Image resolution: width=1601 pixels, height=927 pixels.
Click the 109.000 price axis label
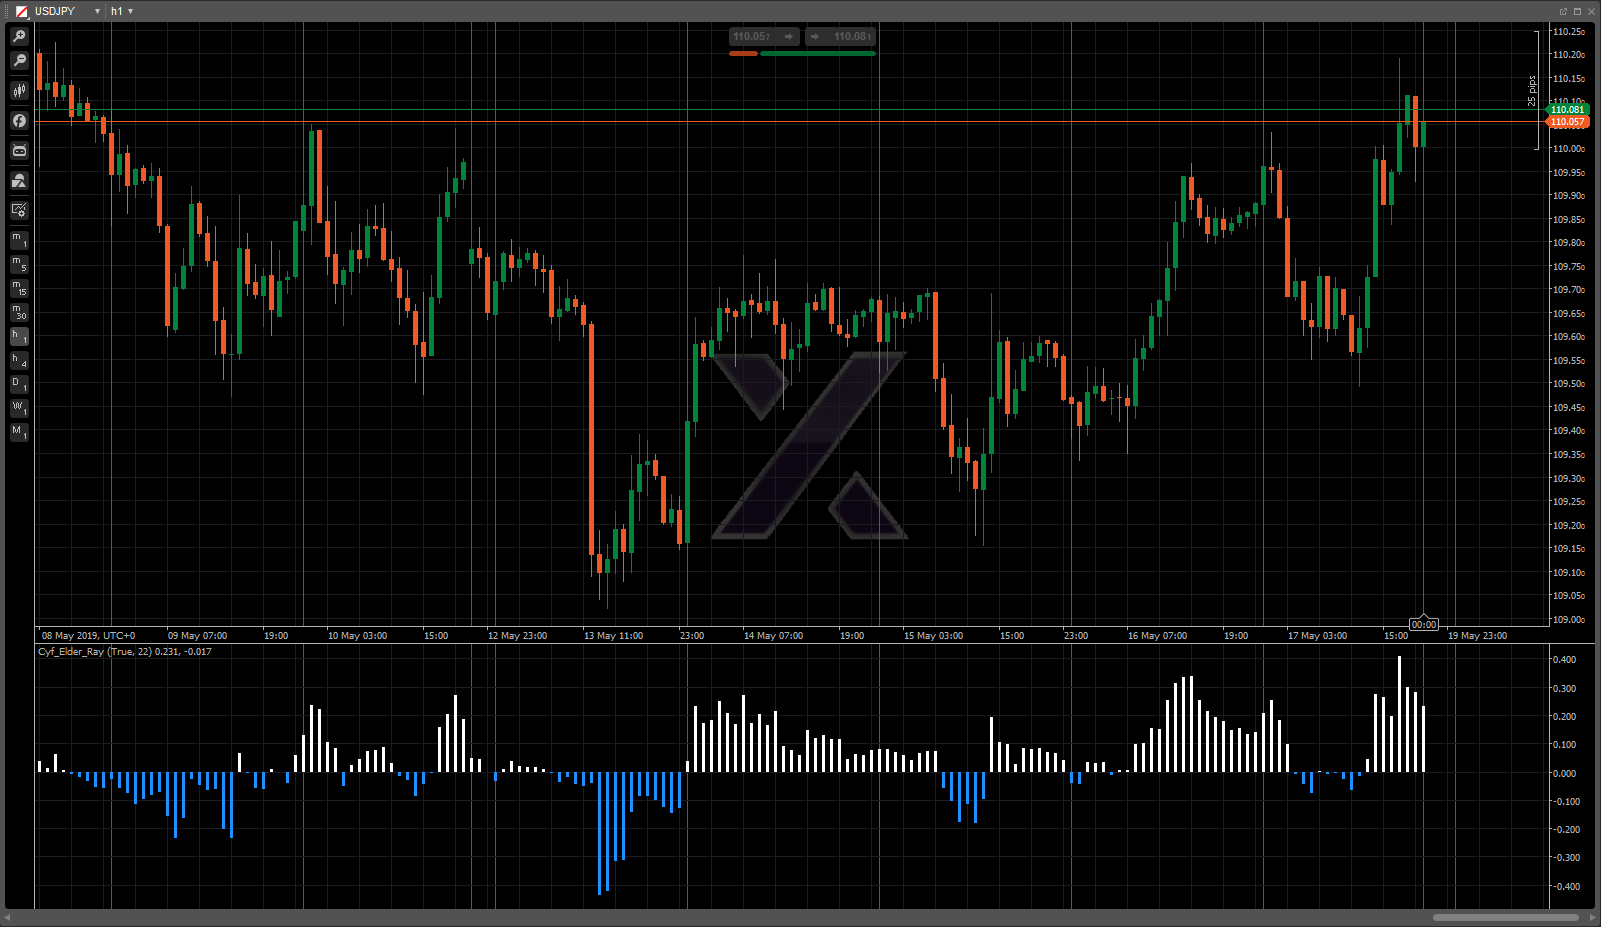[1568, 620]
